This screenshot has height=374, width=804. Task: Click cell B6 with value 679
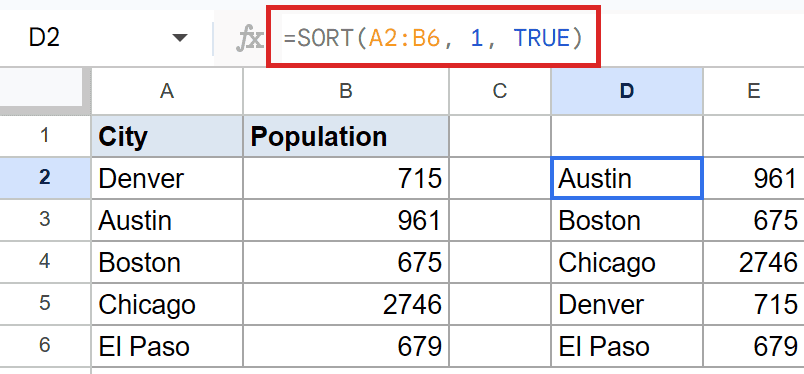[346, 346]
